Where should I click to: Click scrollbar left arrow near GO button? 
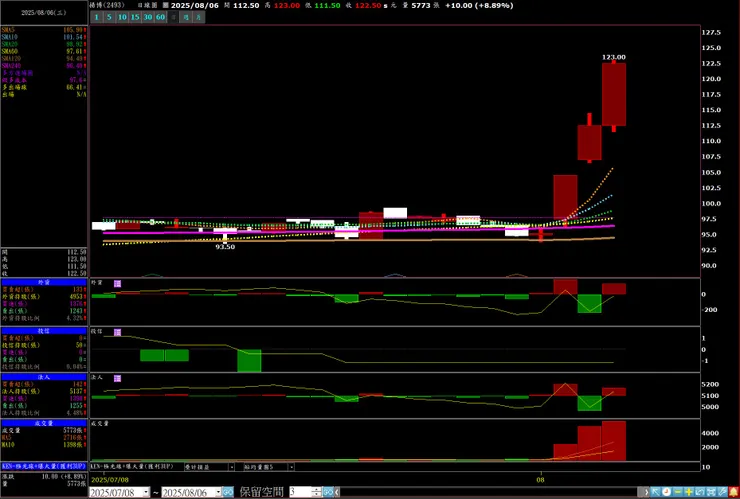point(337,492)
